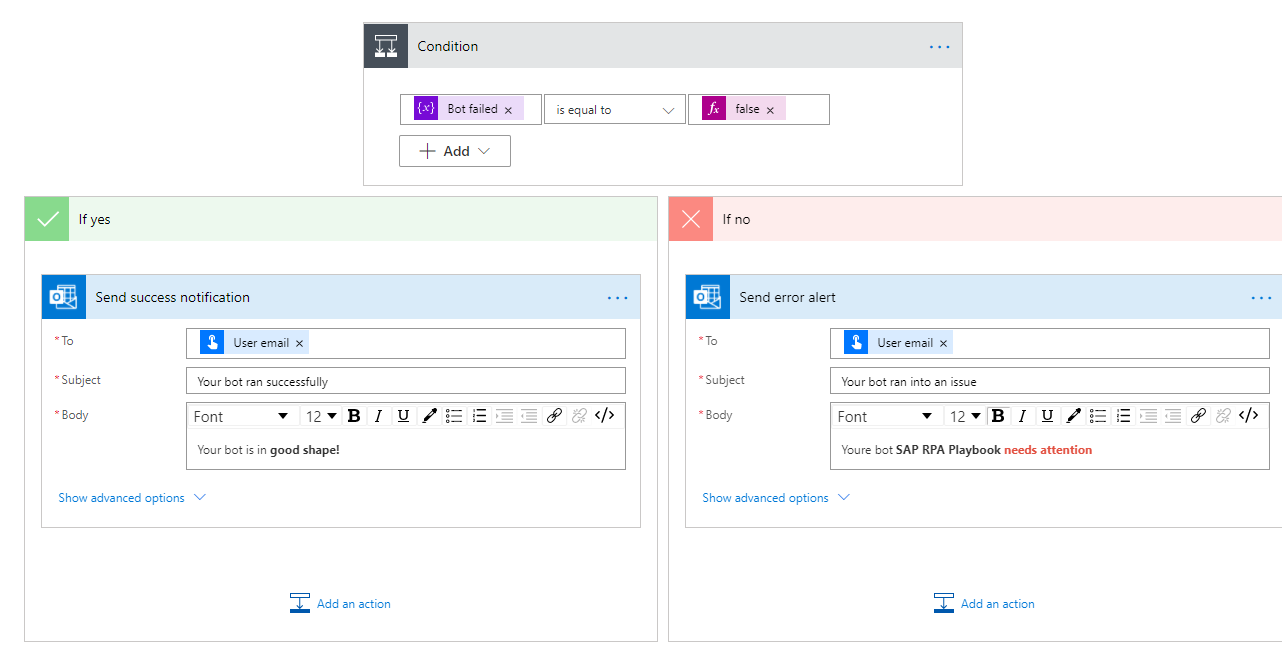Click Outlook icon on Send error alert
This screenshot has height=653, width=1282.
point(708,297)
